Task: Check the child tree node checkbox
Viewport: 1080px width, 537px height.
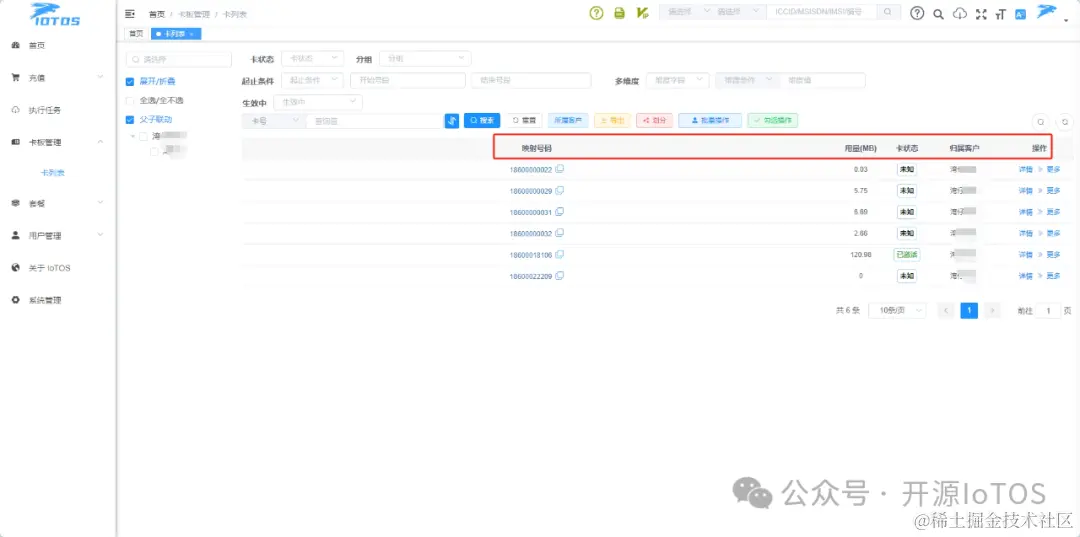Action: click(154, 152)
